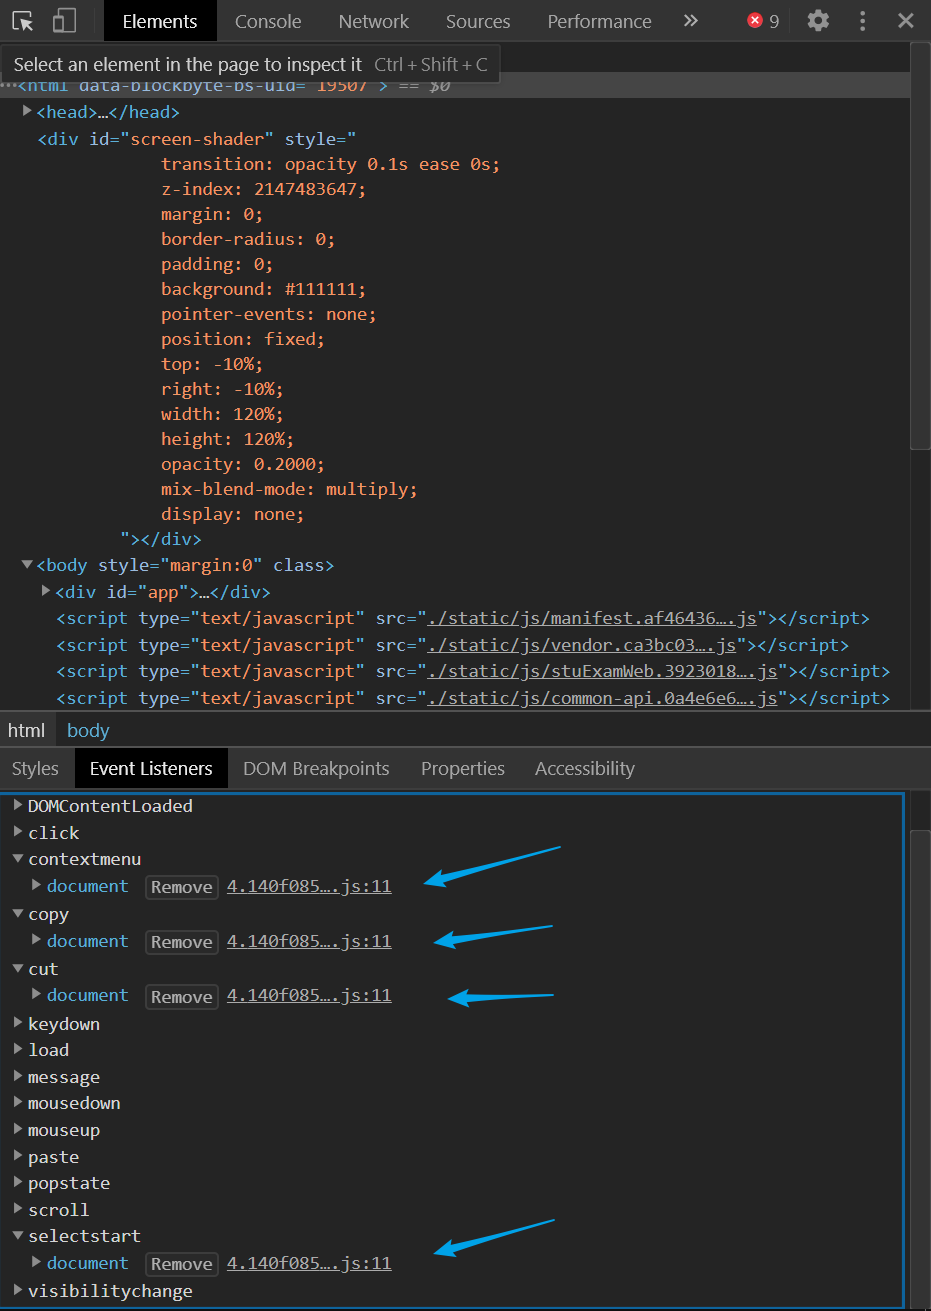931x1311 pixels.
Task: Select the div id screen-shader node
Action: [x=197, y=138]
